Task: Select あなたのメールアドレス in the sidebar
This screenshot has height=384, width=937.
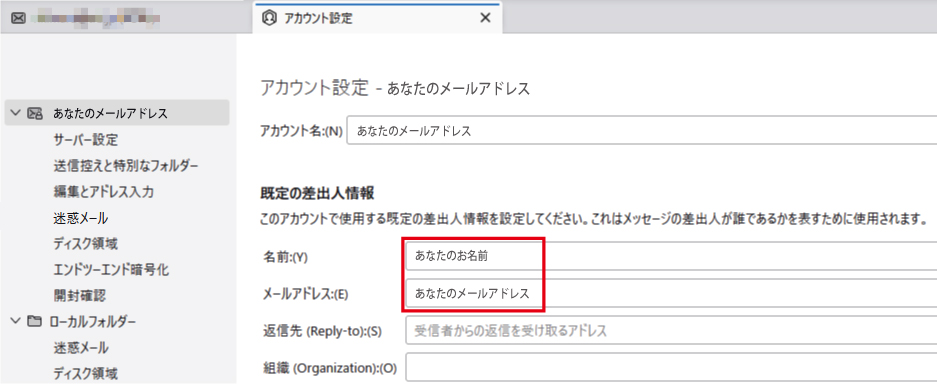Action: [117, 113]
